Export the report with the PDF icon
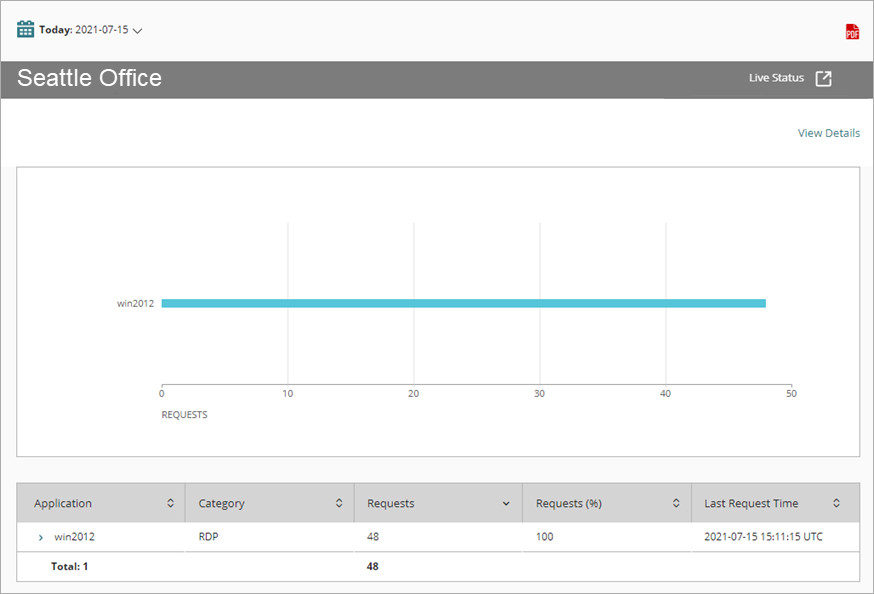The width and height of the screenshot is (874, 594). click(852, 32)
